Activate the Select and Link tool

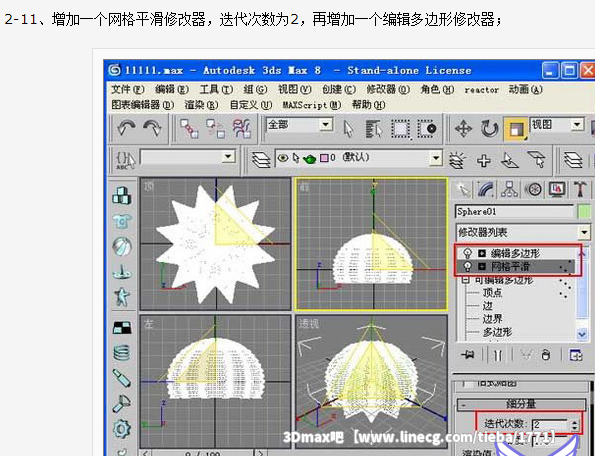[x=189, y=128]
